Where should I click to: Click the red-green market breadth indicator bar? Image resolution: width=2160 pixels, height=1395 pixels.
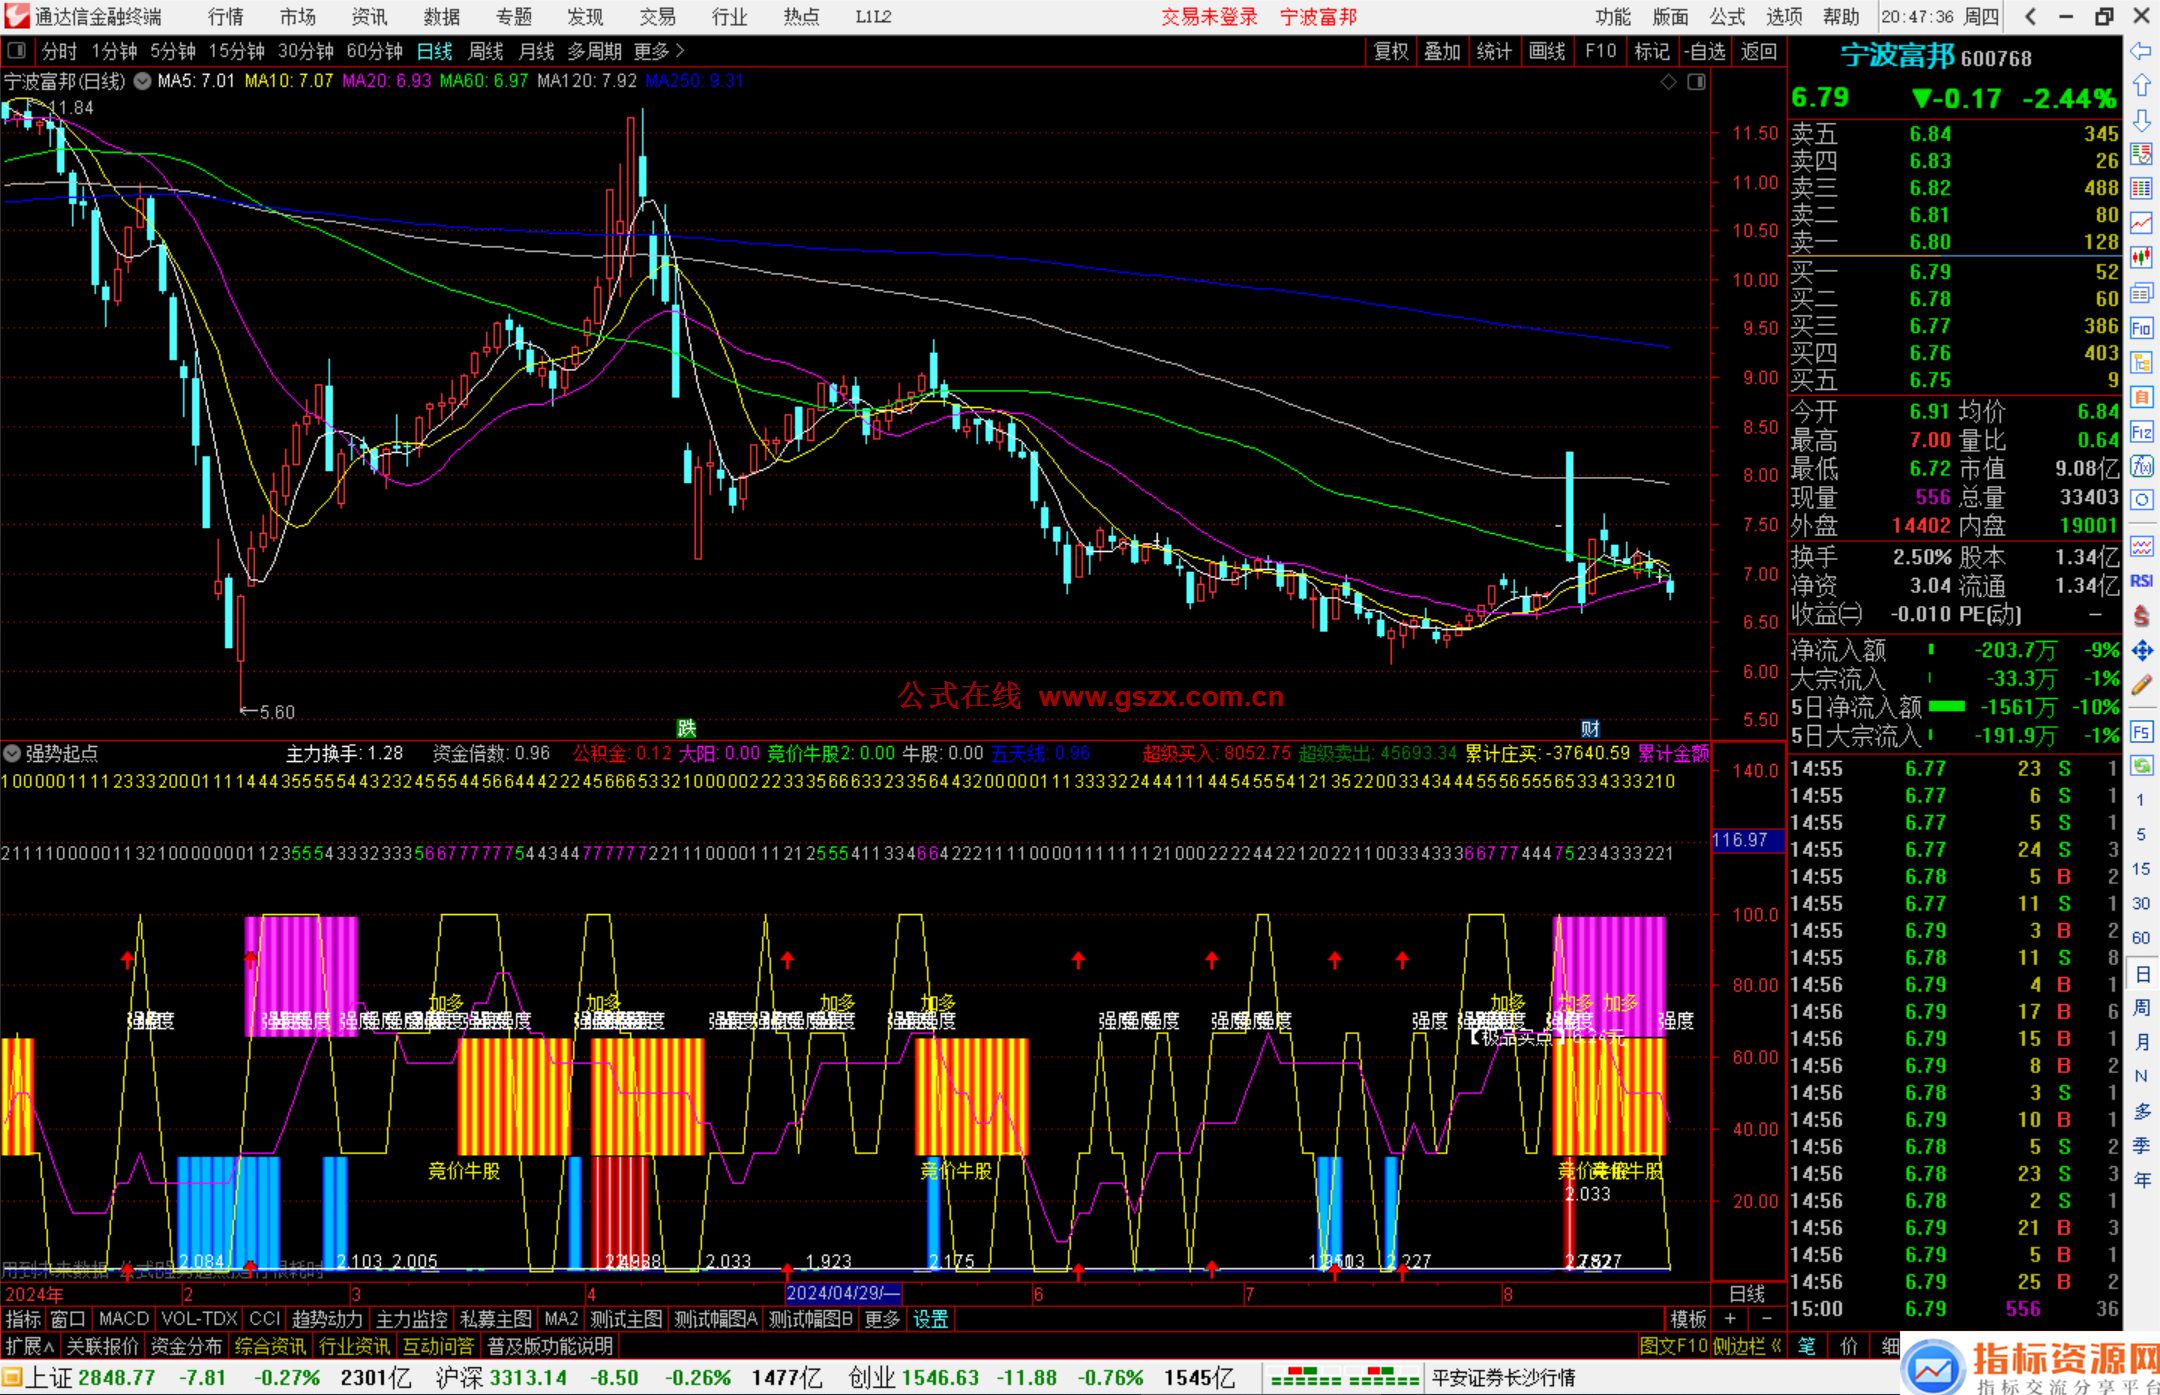[1343, 1377]
